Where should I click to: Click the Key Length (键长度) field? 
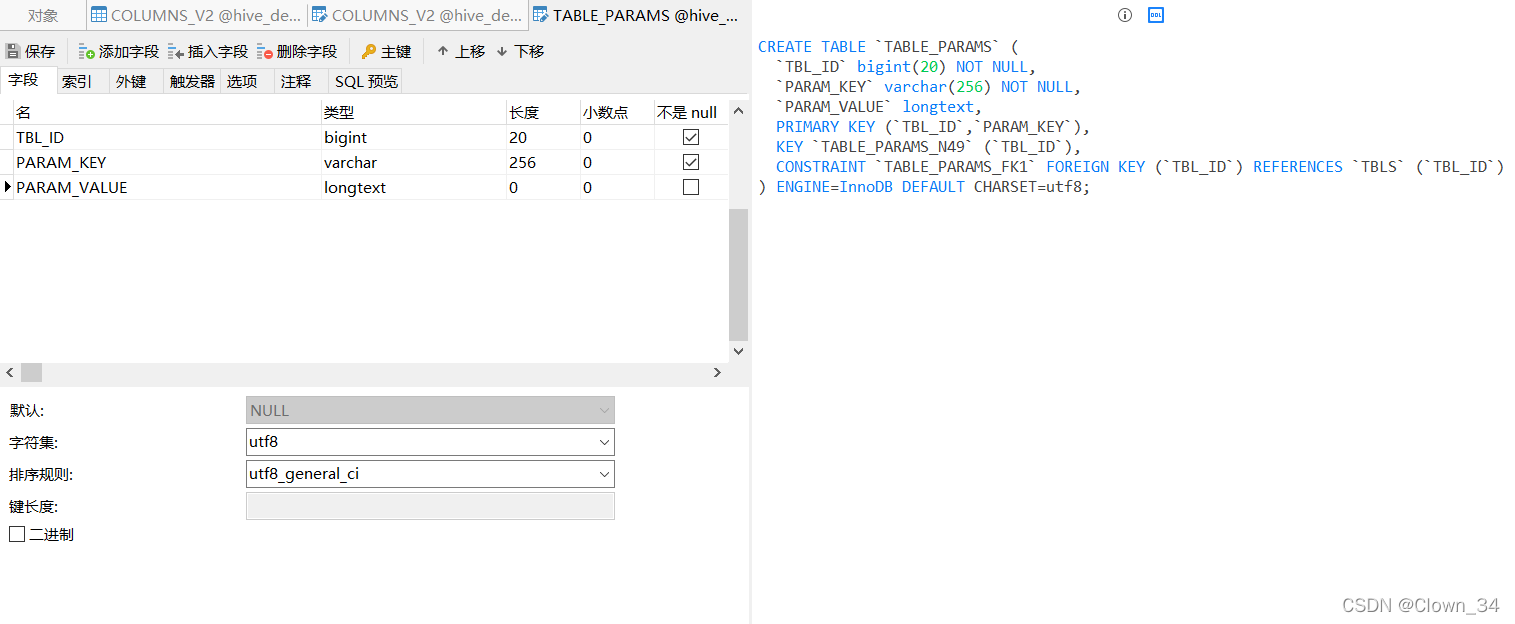(430, 506)
